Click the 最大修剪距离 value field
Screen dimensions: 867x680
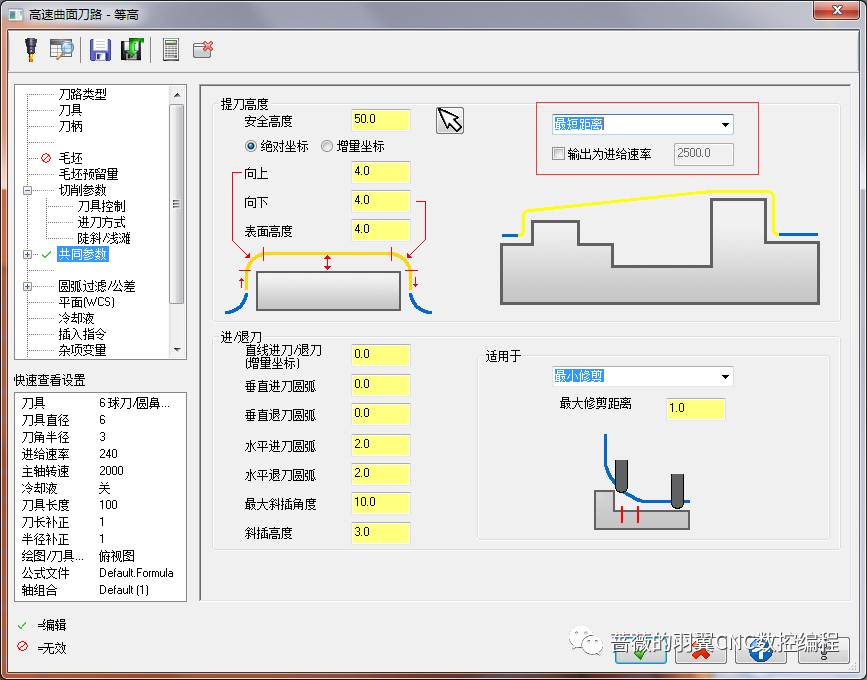[x=696, y=409]
